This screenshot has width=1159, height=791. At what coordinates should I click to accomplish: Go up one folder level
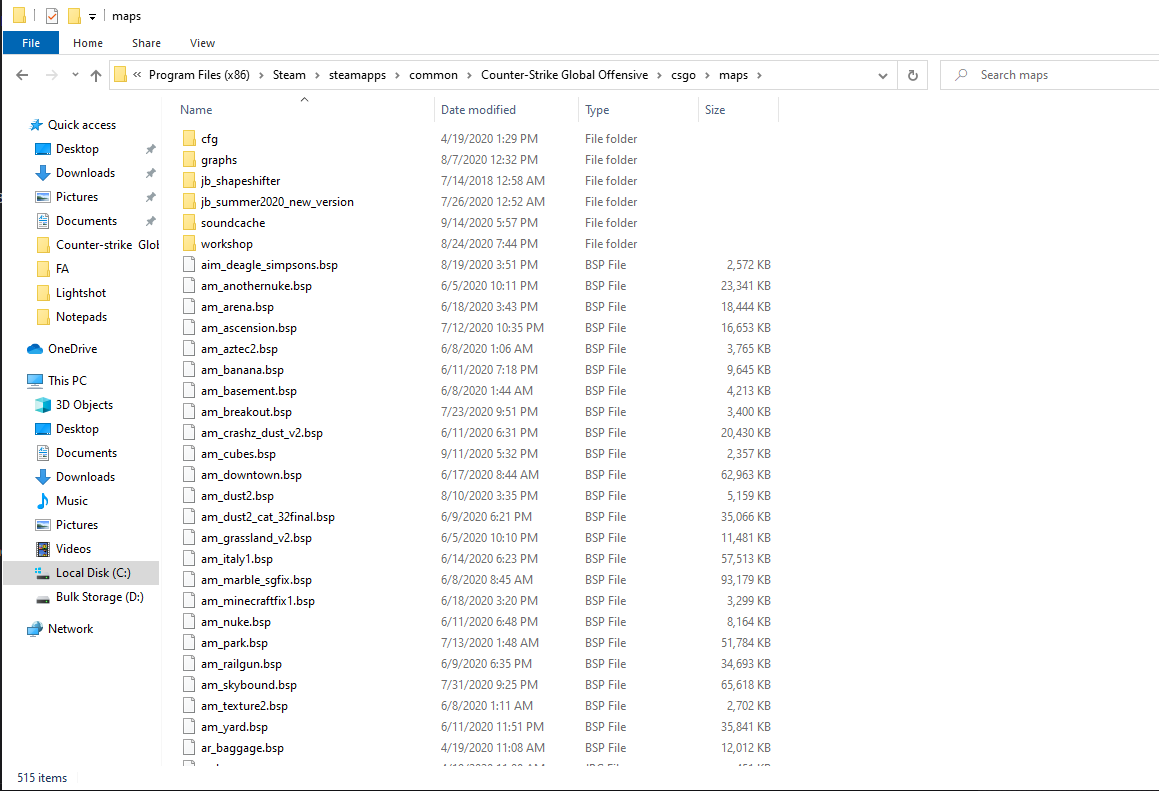[95, 75]
